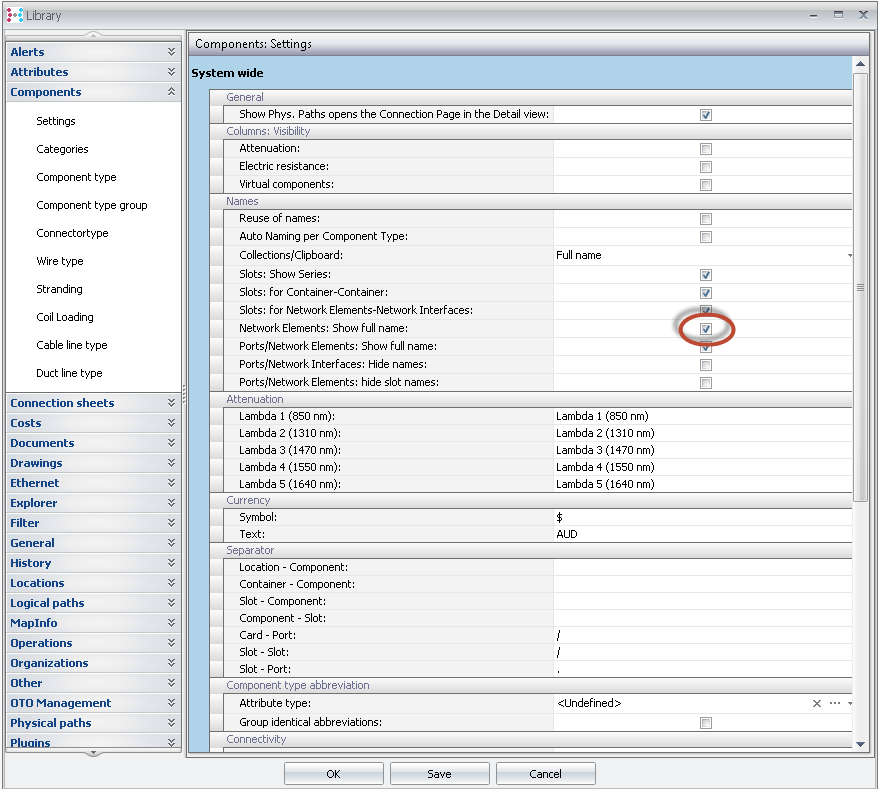This screenshot has width=878, height=789.
Task: Edit the Slot - Port separator field
Action: tap(702, 669)
